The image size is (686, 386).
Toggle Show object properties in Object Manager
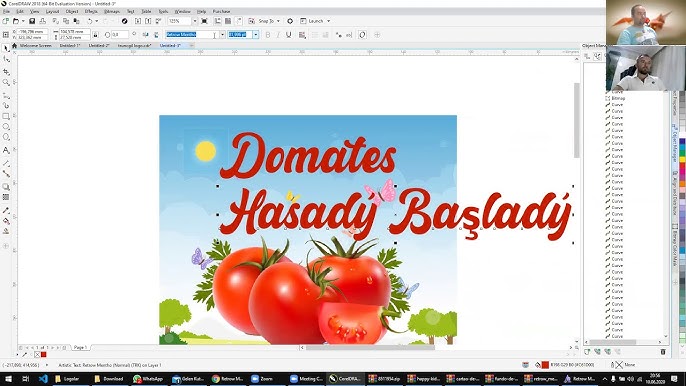587,56
